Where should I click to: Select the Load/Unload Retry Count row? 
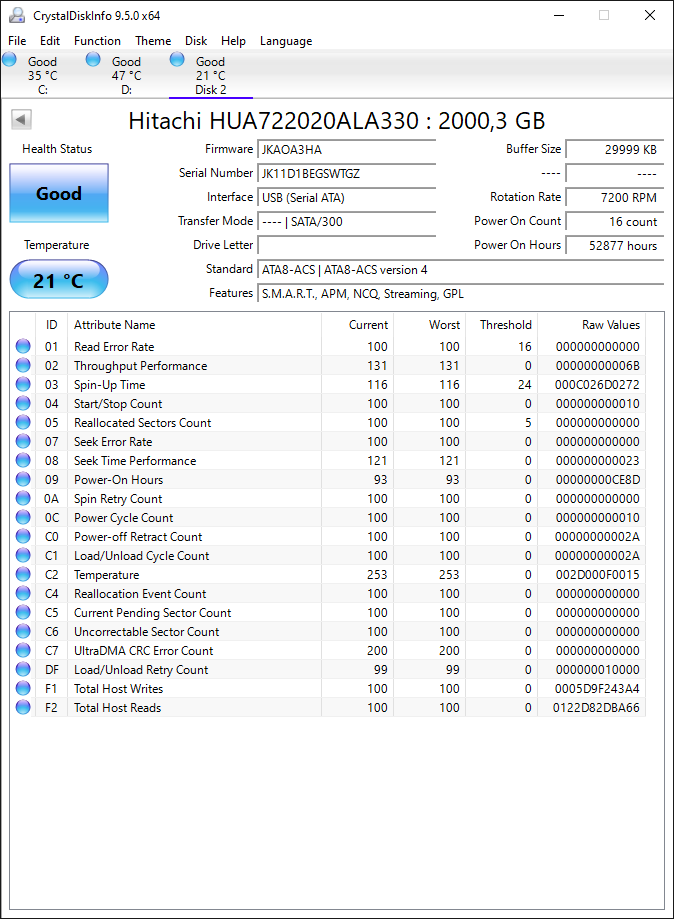(x=328, y=669)
